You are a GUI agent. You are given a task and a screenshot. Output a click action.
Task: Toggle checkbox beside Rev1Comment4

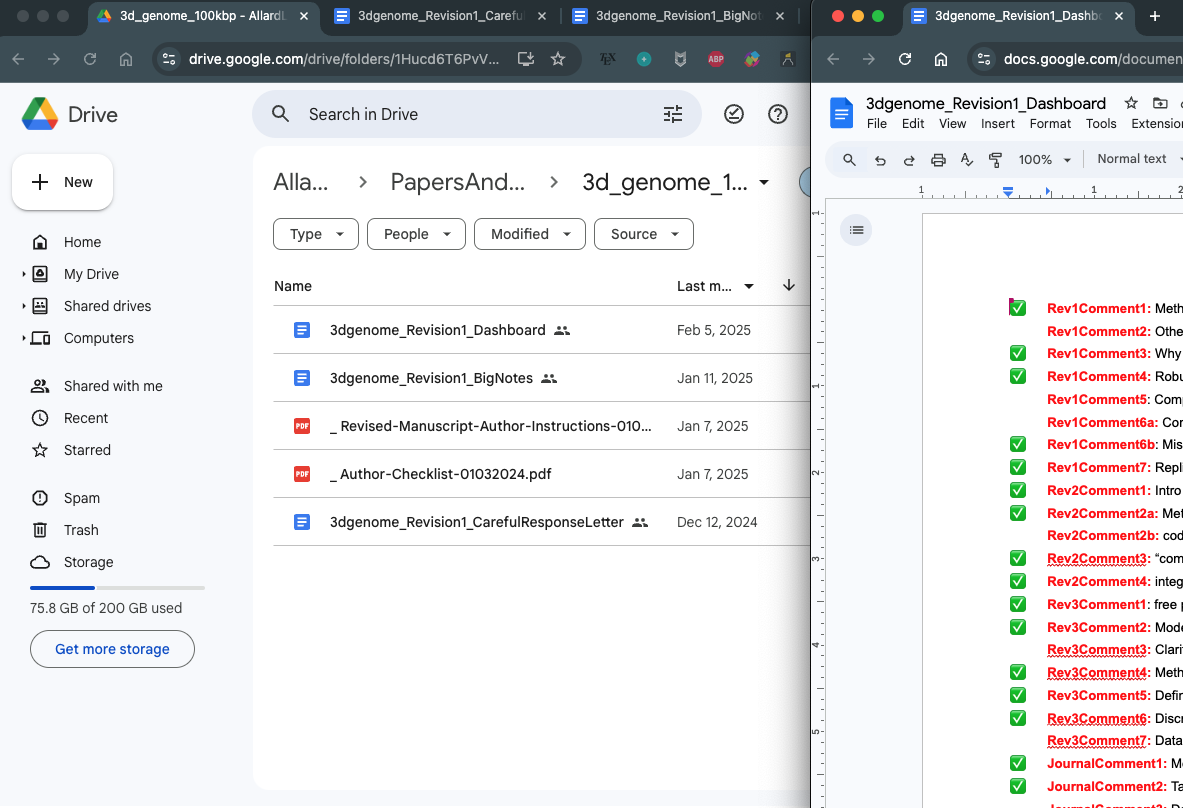pyautogui.click(x=1018, y=376)
